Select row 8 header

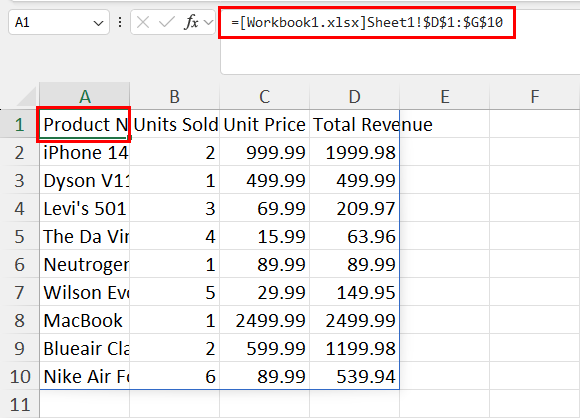point(20,320)
